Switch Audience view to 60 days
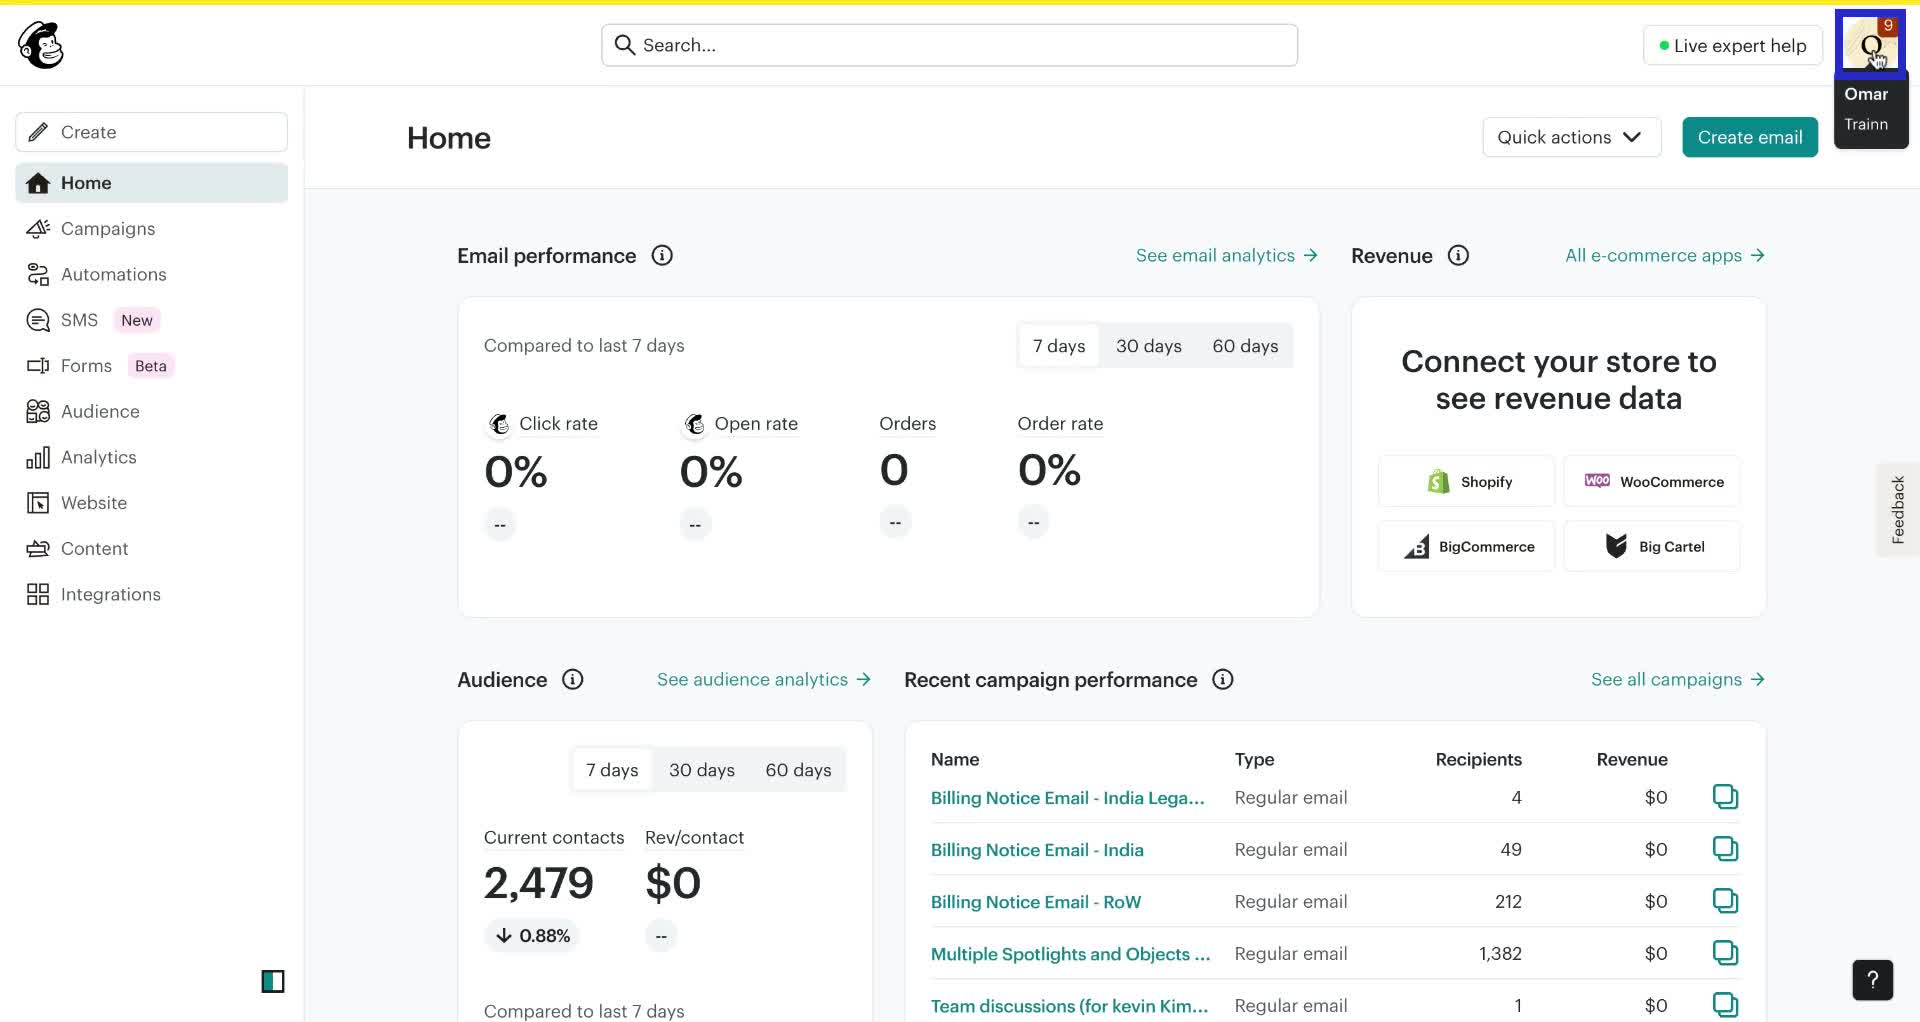 pos(798,769)
